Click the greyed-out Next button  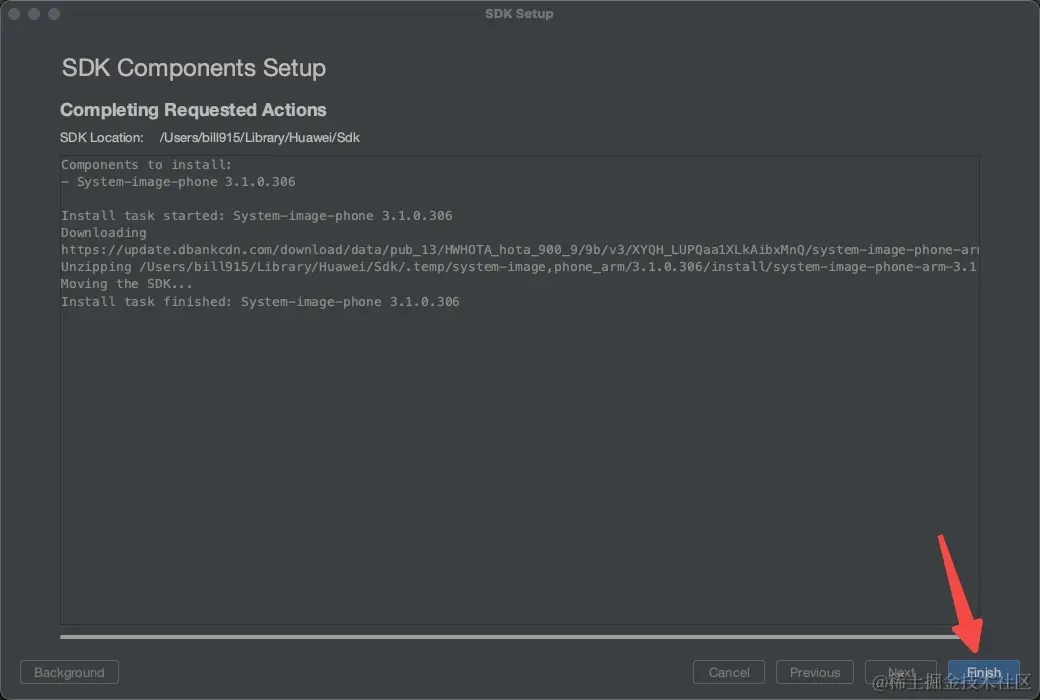coord(901,673)
